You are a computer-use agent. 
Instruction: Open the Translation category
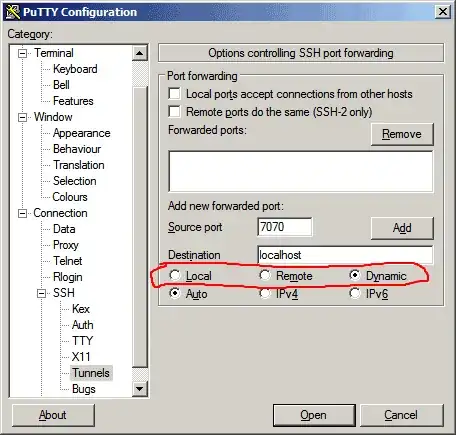(x=79, y=165)
